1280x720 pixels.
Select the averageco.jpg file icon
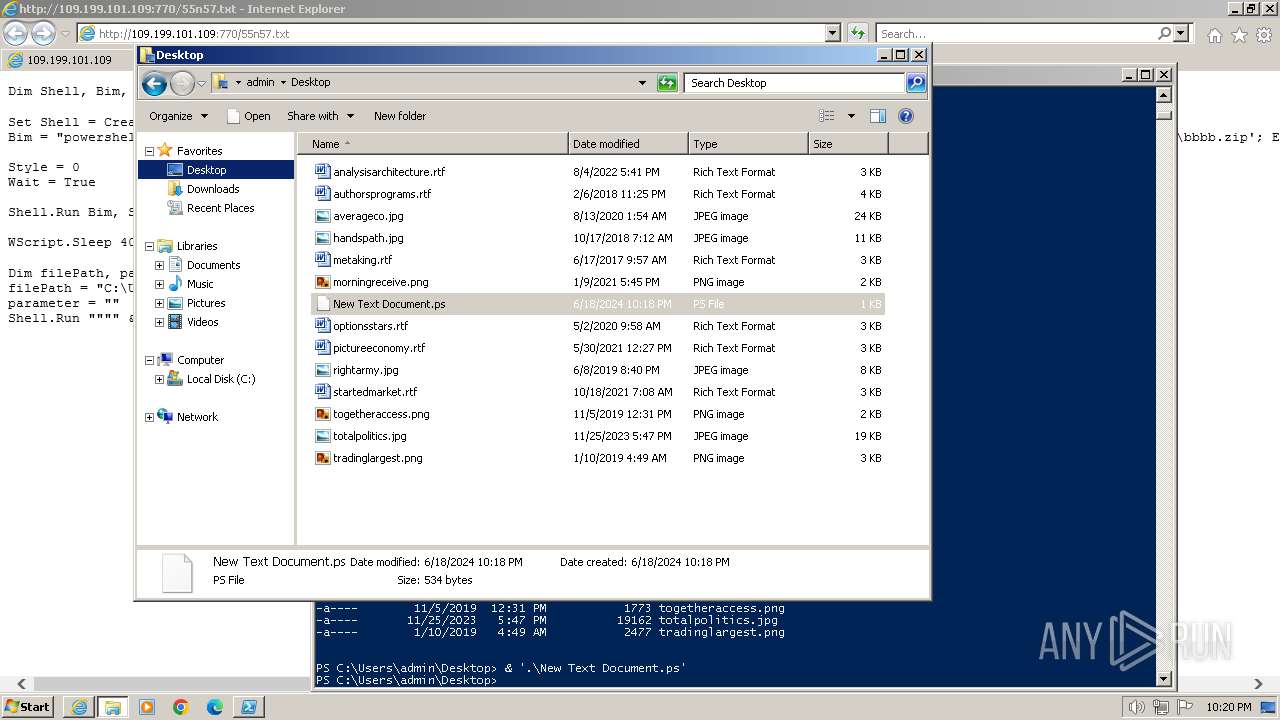coord(322,216)
